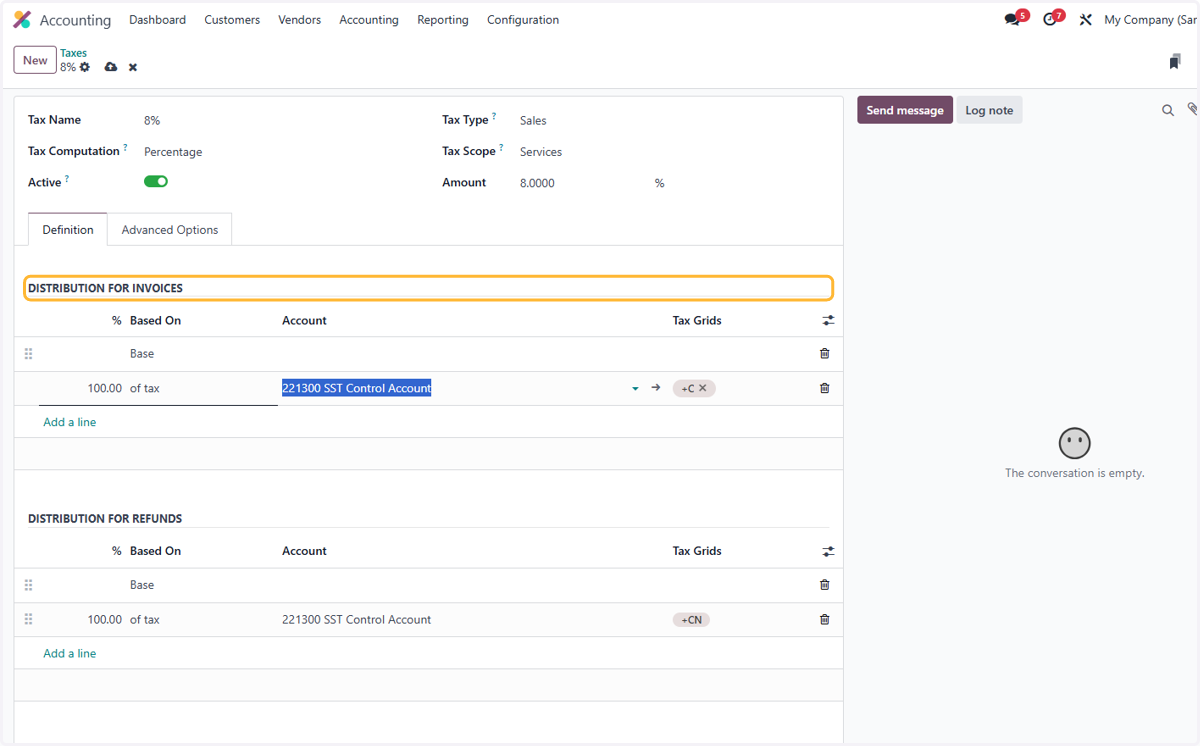
Task: Open the Configuration menu
Action: [x=523, y=20]
